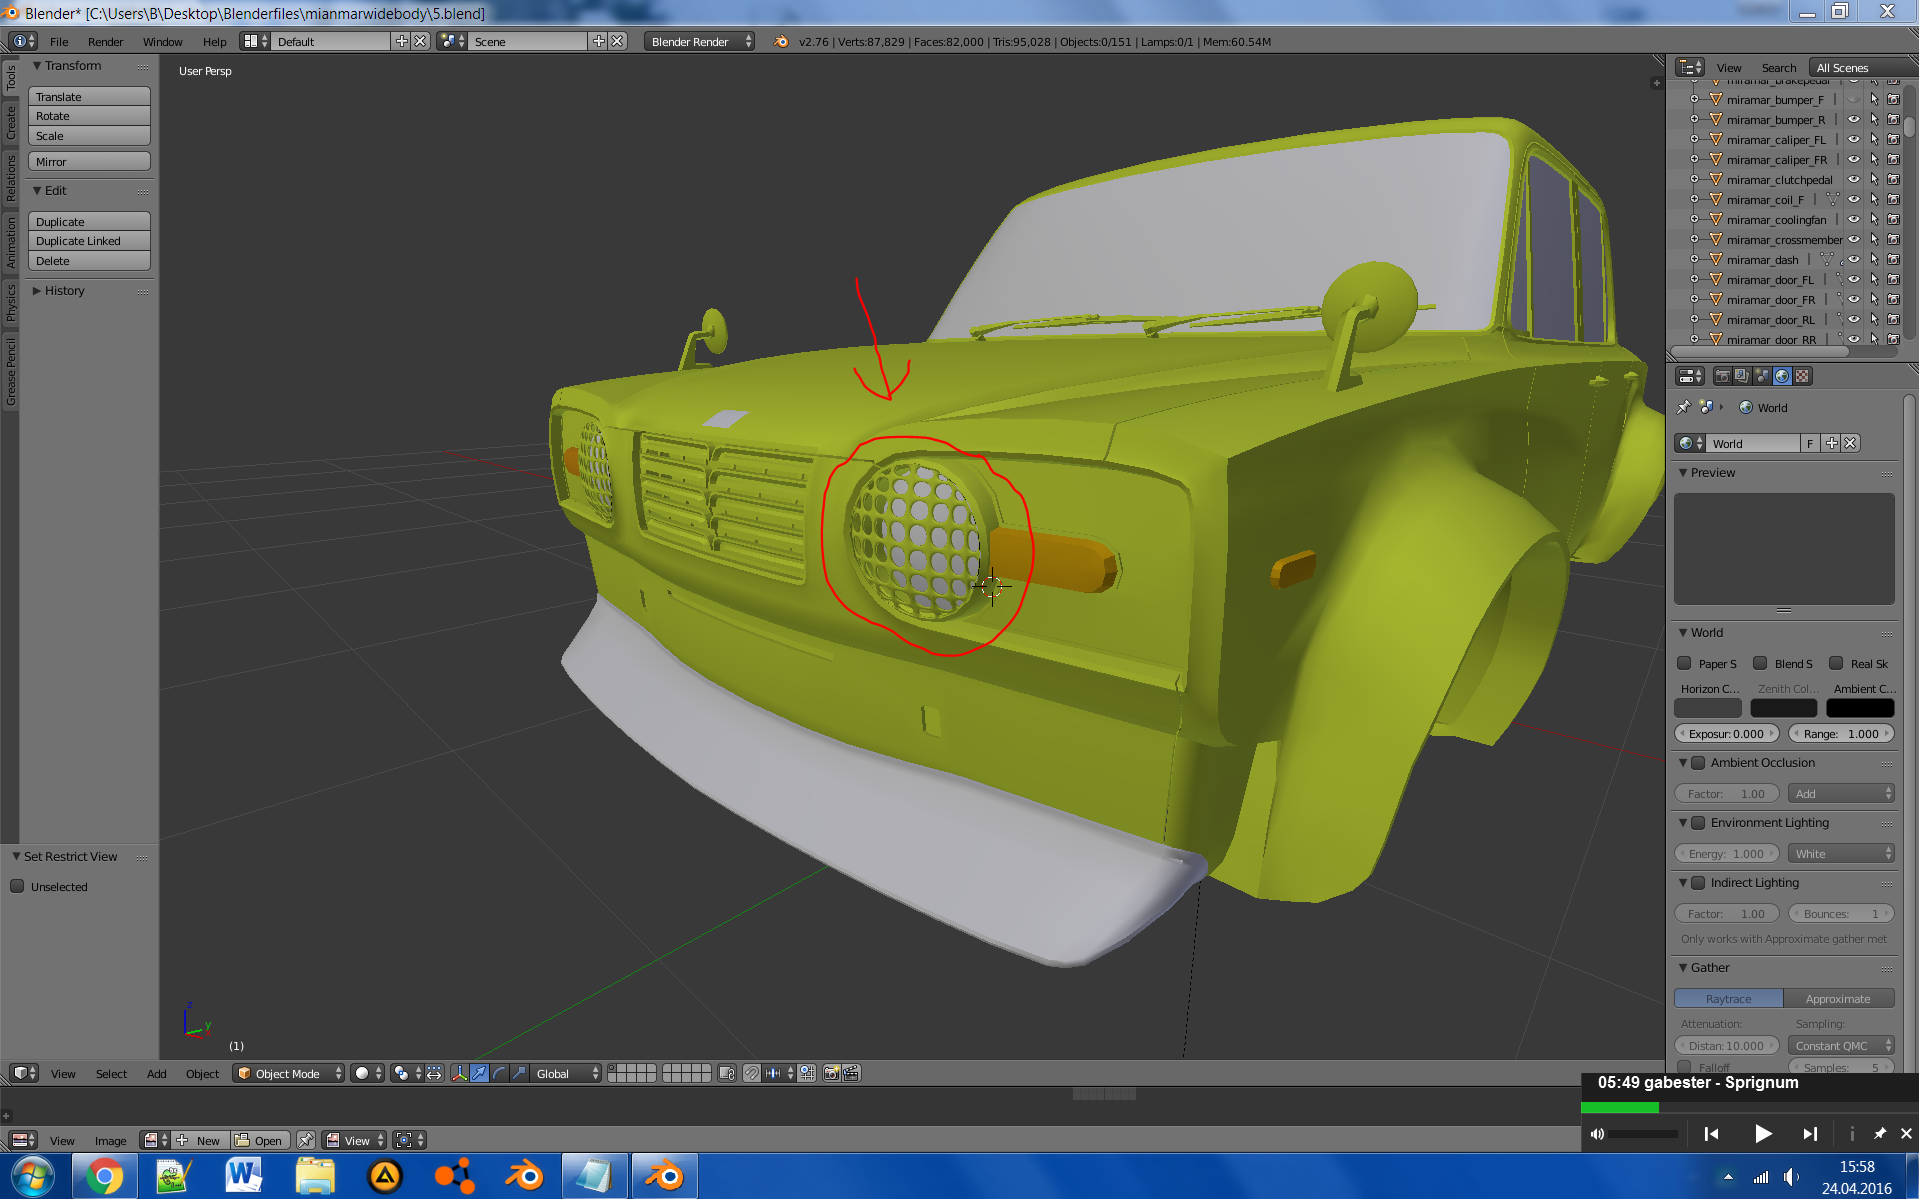Open the Object Mode dropdown

tap(289, 1073)
